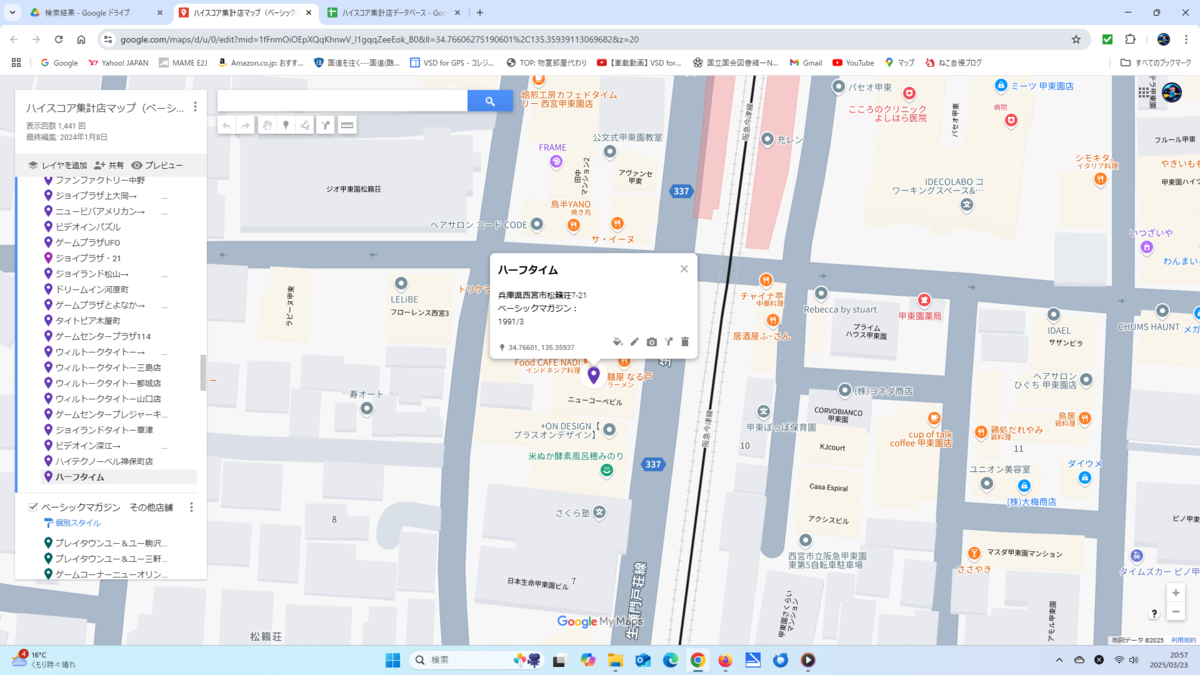The width and height of the screenshot is (1200, 675).
Task: Bookmark page with the star icon
Action: 1076,40
